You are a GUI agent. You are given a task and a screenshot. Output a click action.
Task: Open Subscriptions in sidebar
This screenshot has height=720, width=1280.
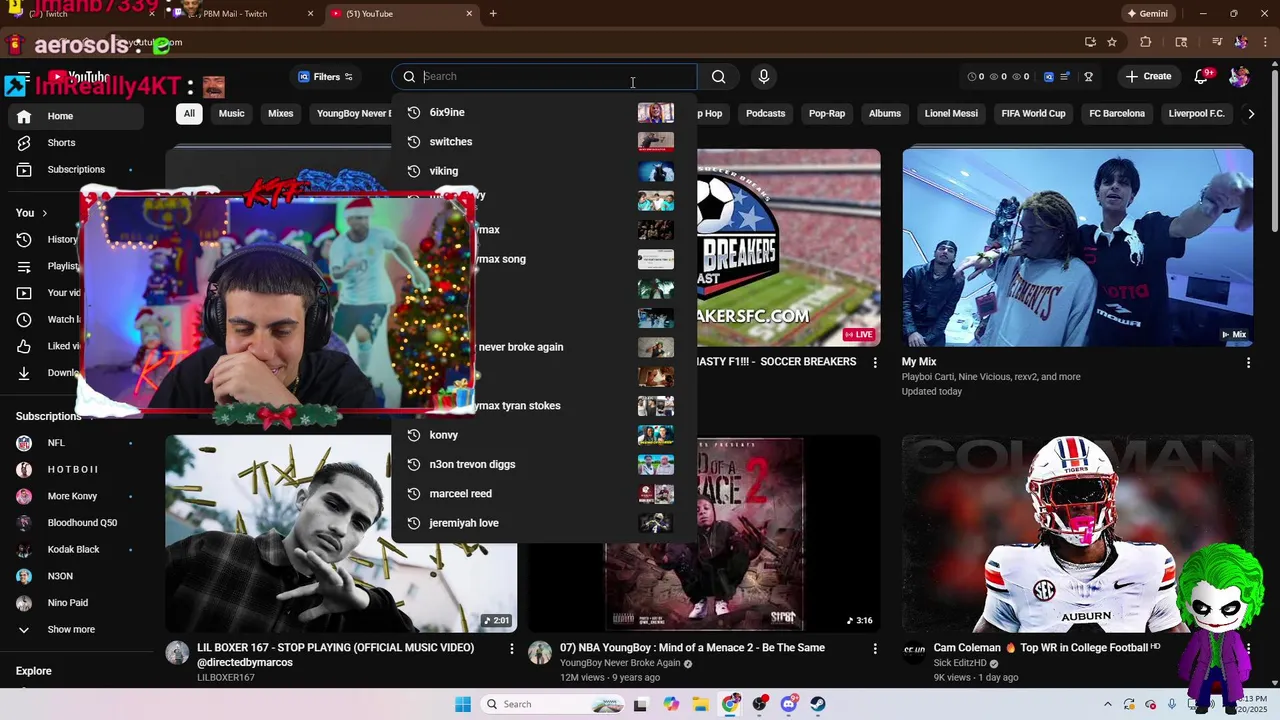point(76,170)
